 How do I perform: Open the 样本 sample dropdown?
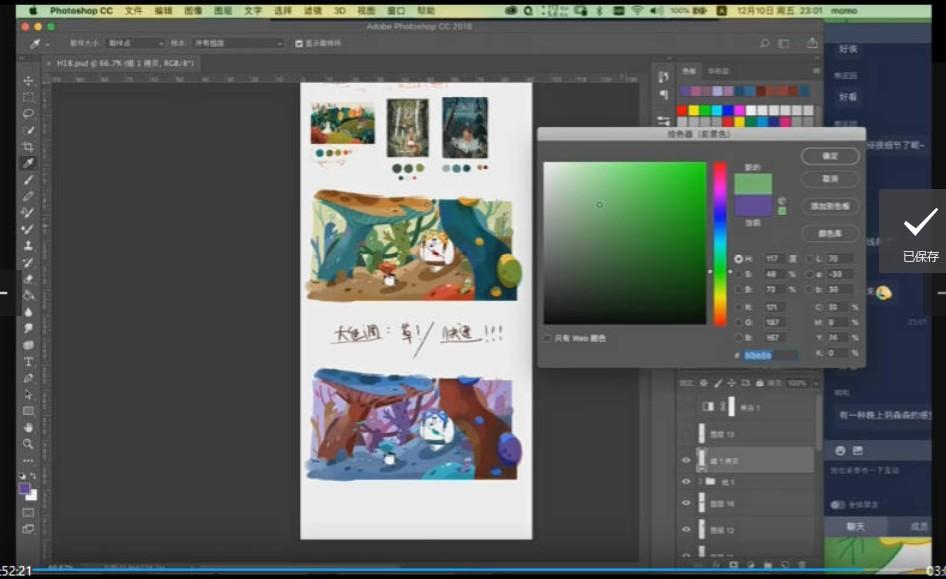[238, 44]
